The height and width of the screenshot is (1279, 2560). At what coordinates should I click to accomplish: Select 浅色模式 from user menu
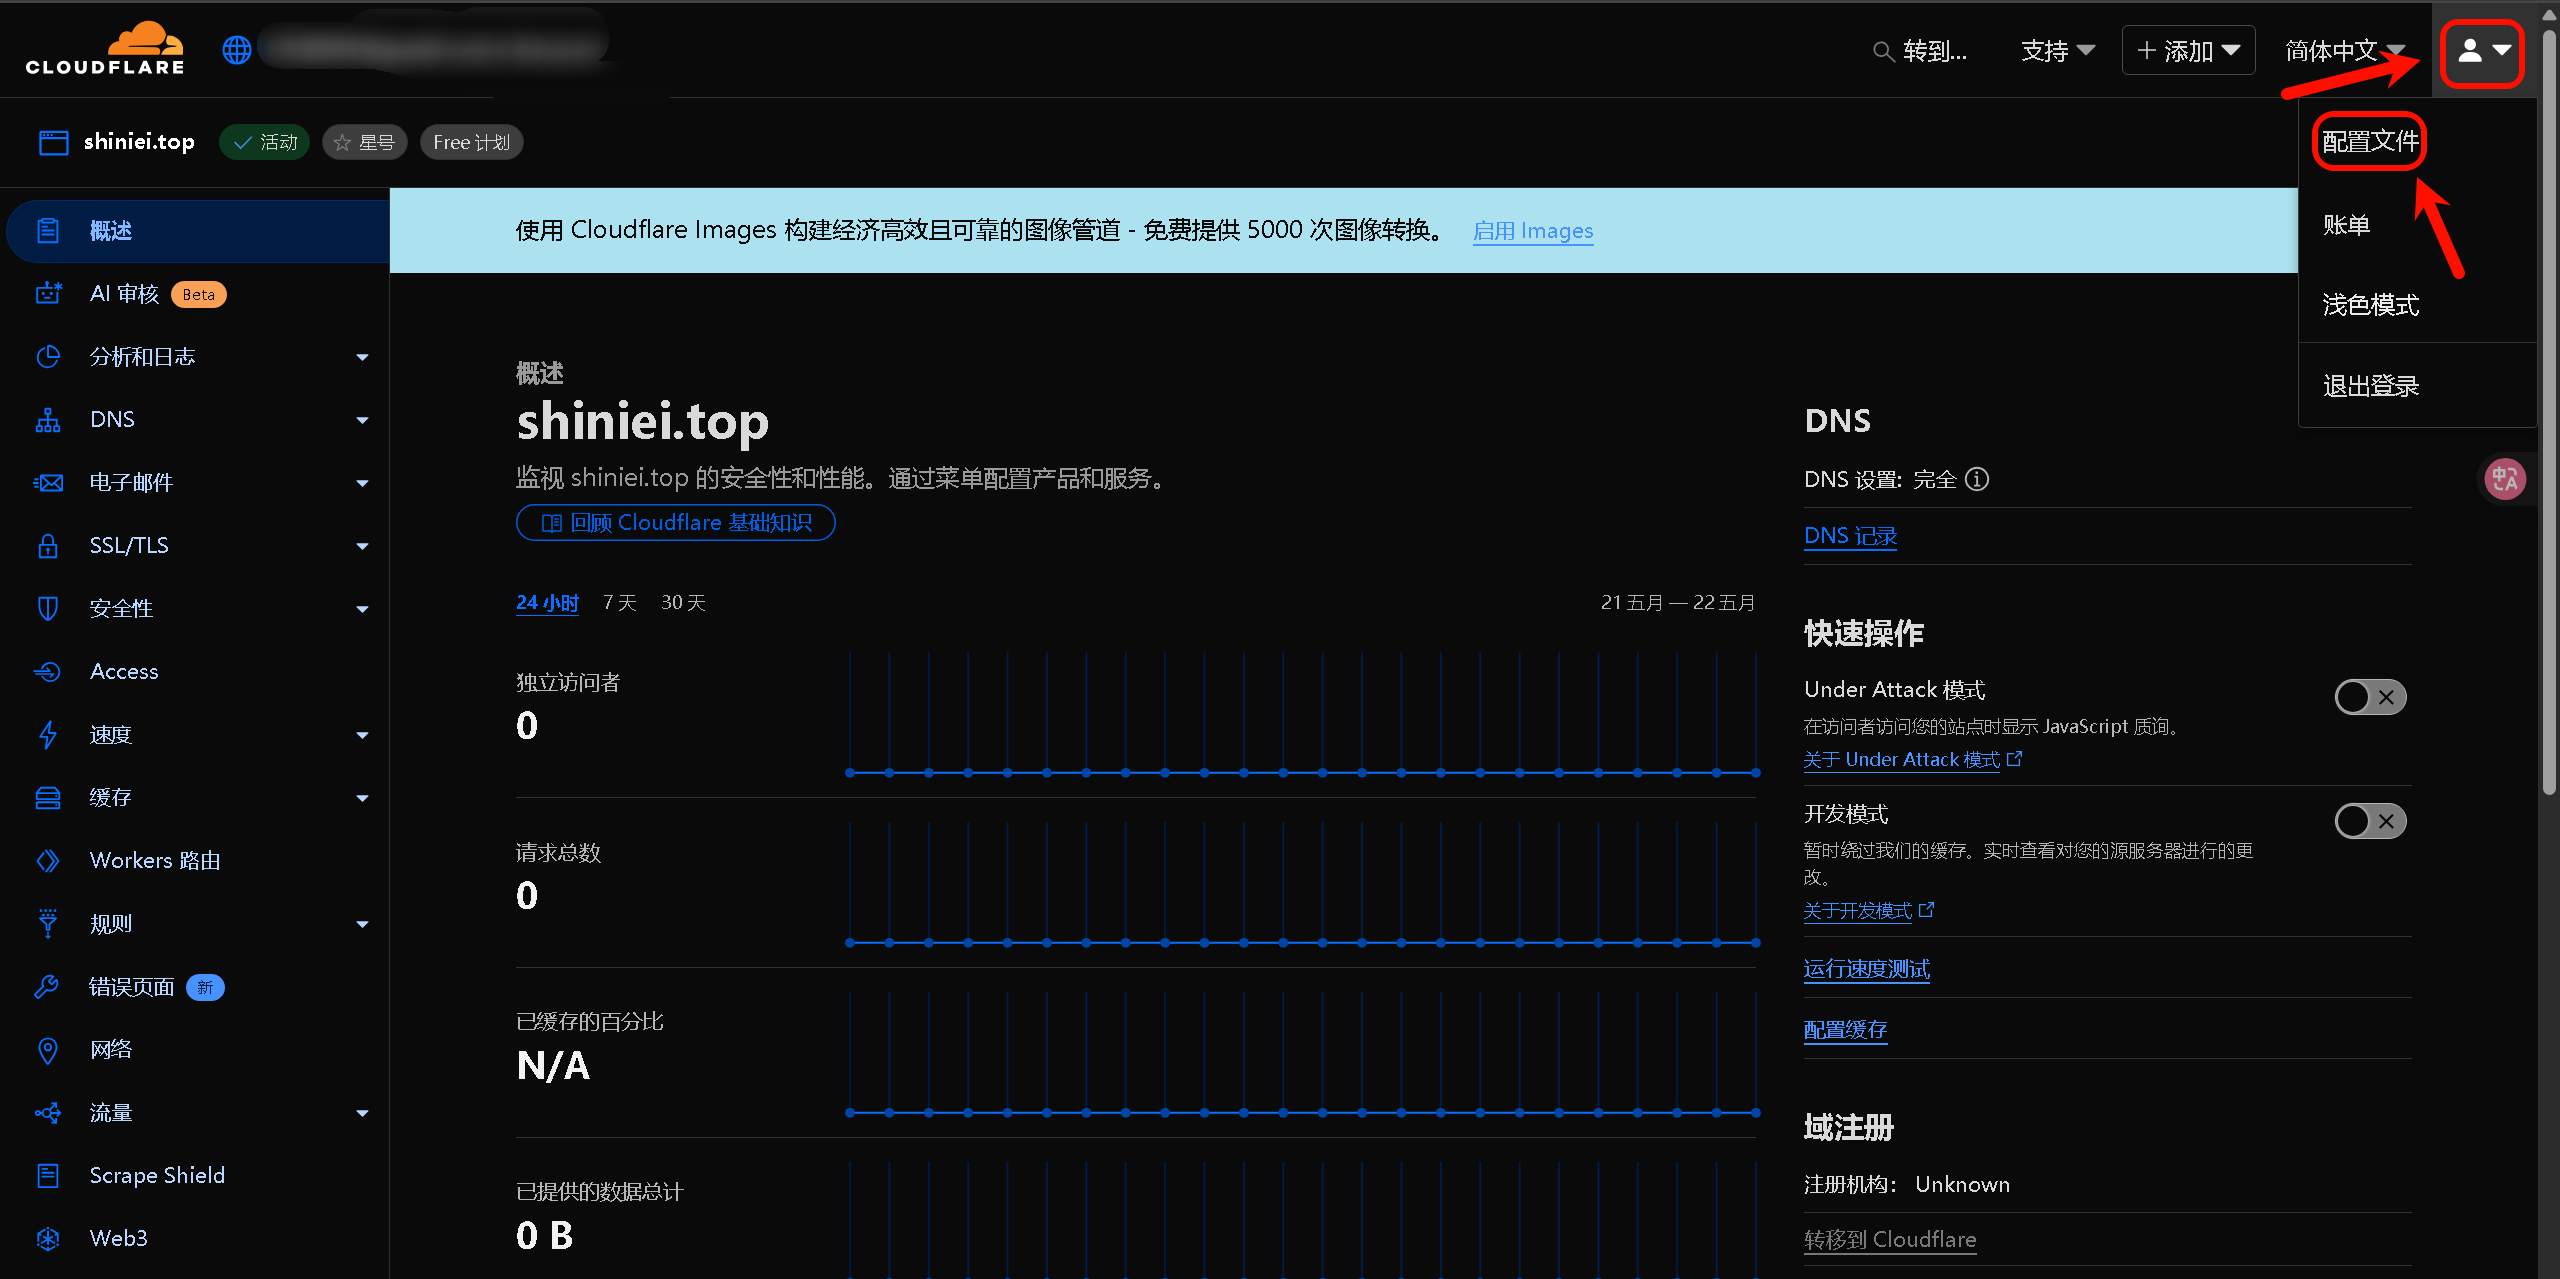[x=2370, y=305]
